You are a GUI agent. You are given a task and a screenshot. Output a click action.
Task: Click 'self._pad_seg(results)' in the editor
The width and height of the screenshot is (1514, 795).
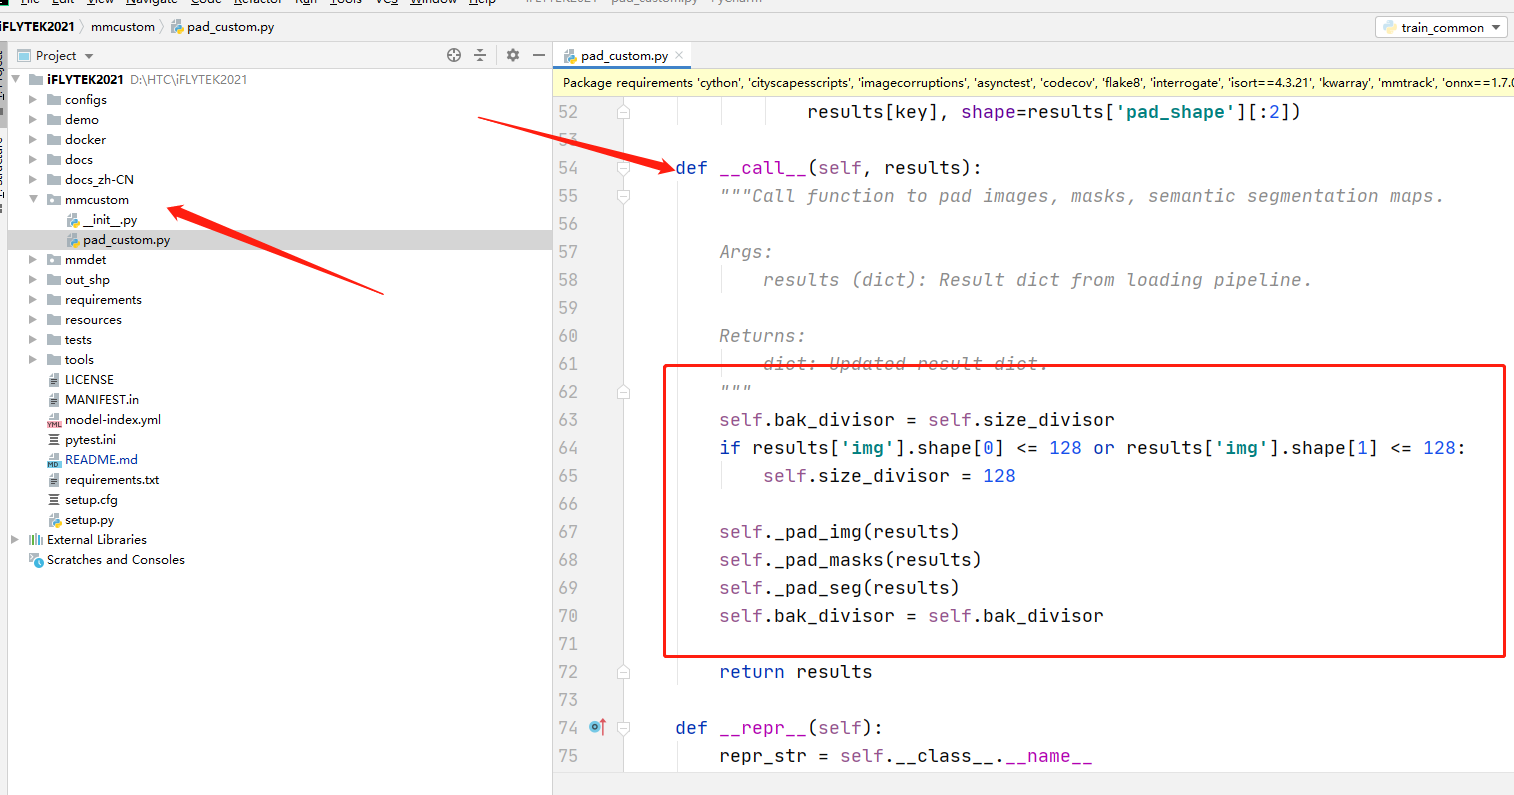coord(839,588)
